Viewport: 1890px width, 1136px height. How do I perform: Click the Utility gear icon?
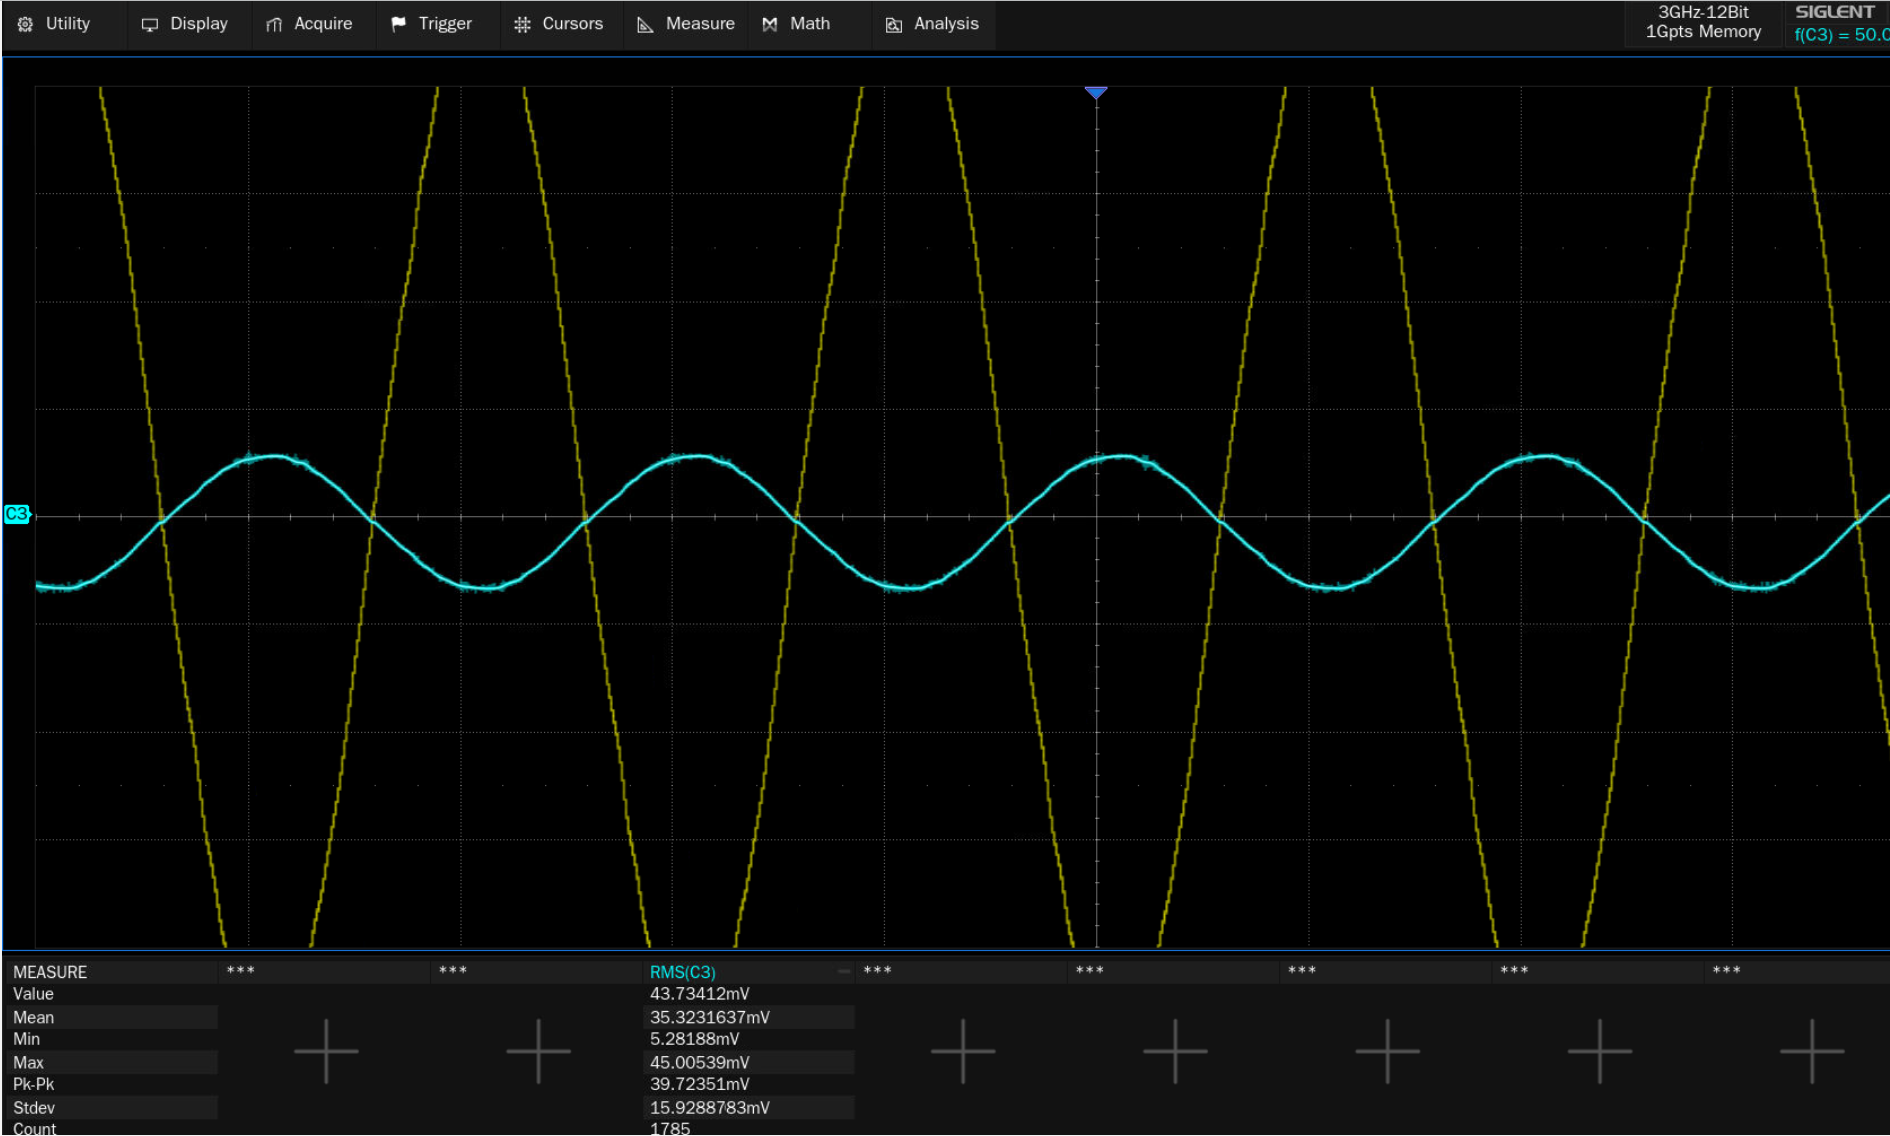[25, 24]
